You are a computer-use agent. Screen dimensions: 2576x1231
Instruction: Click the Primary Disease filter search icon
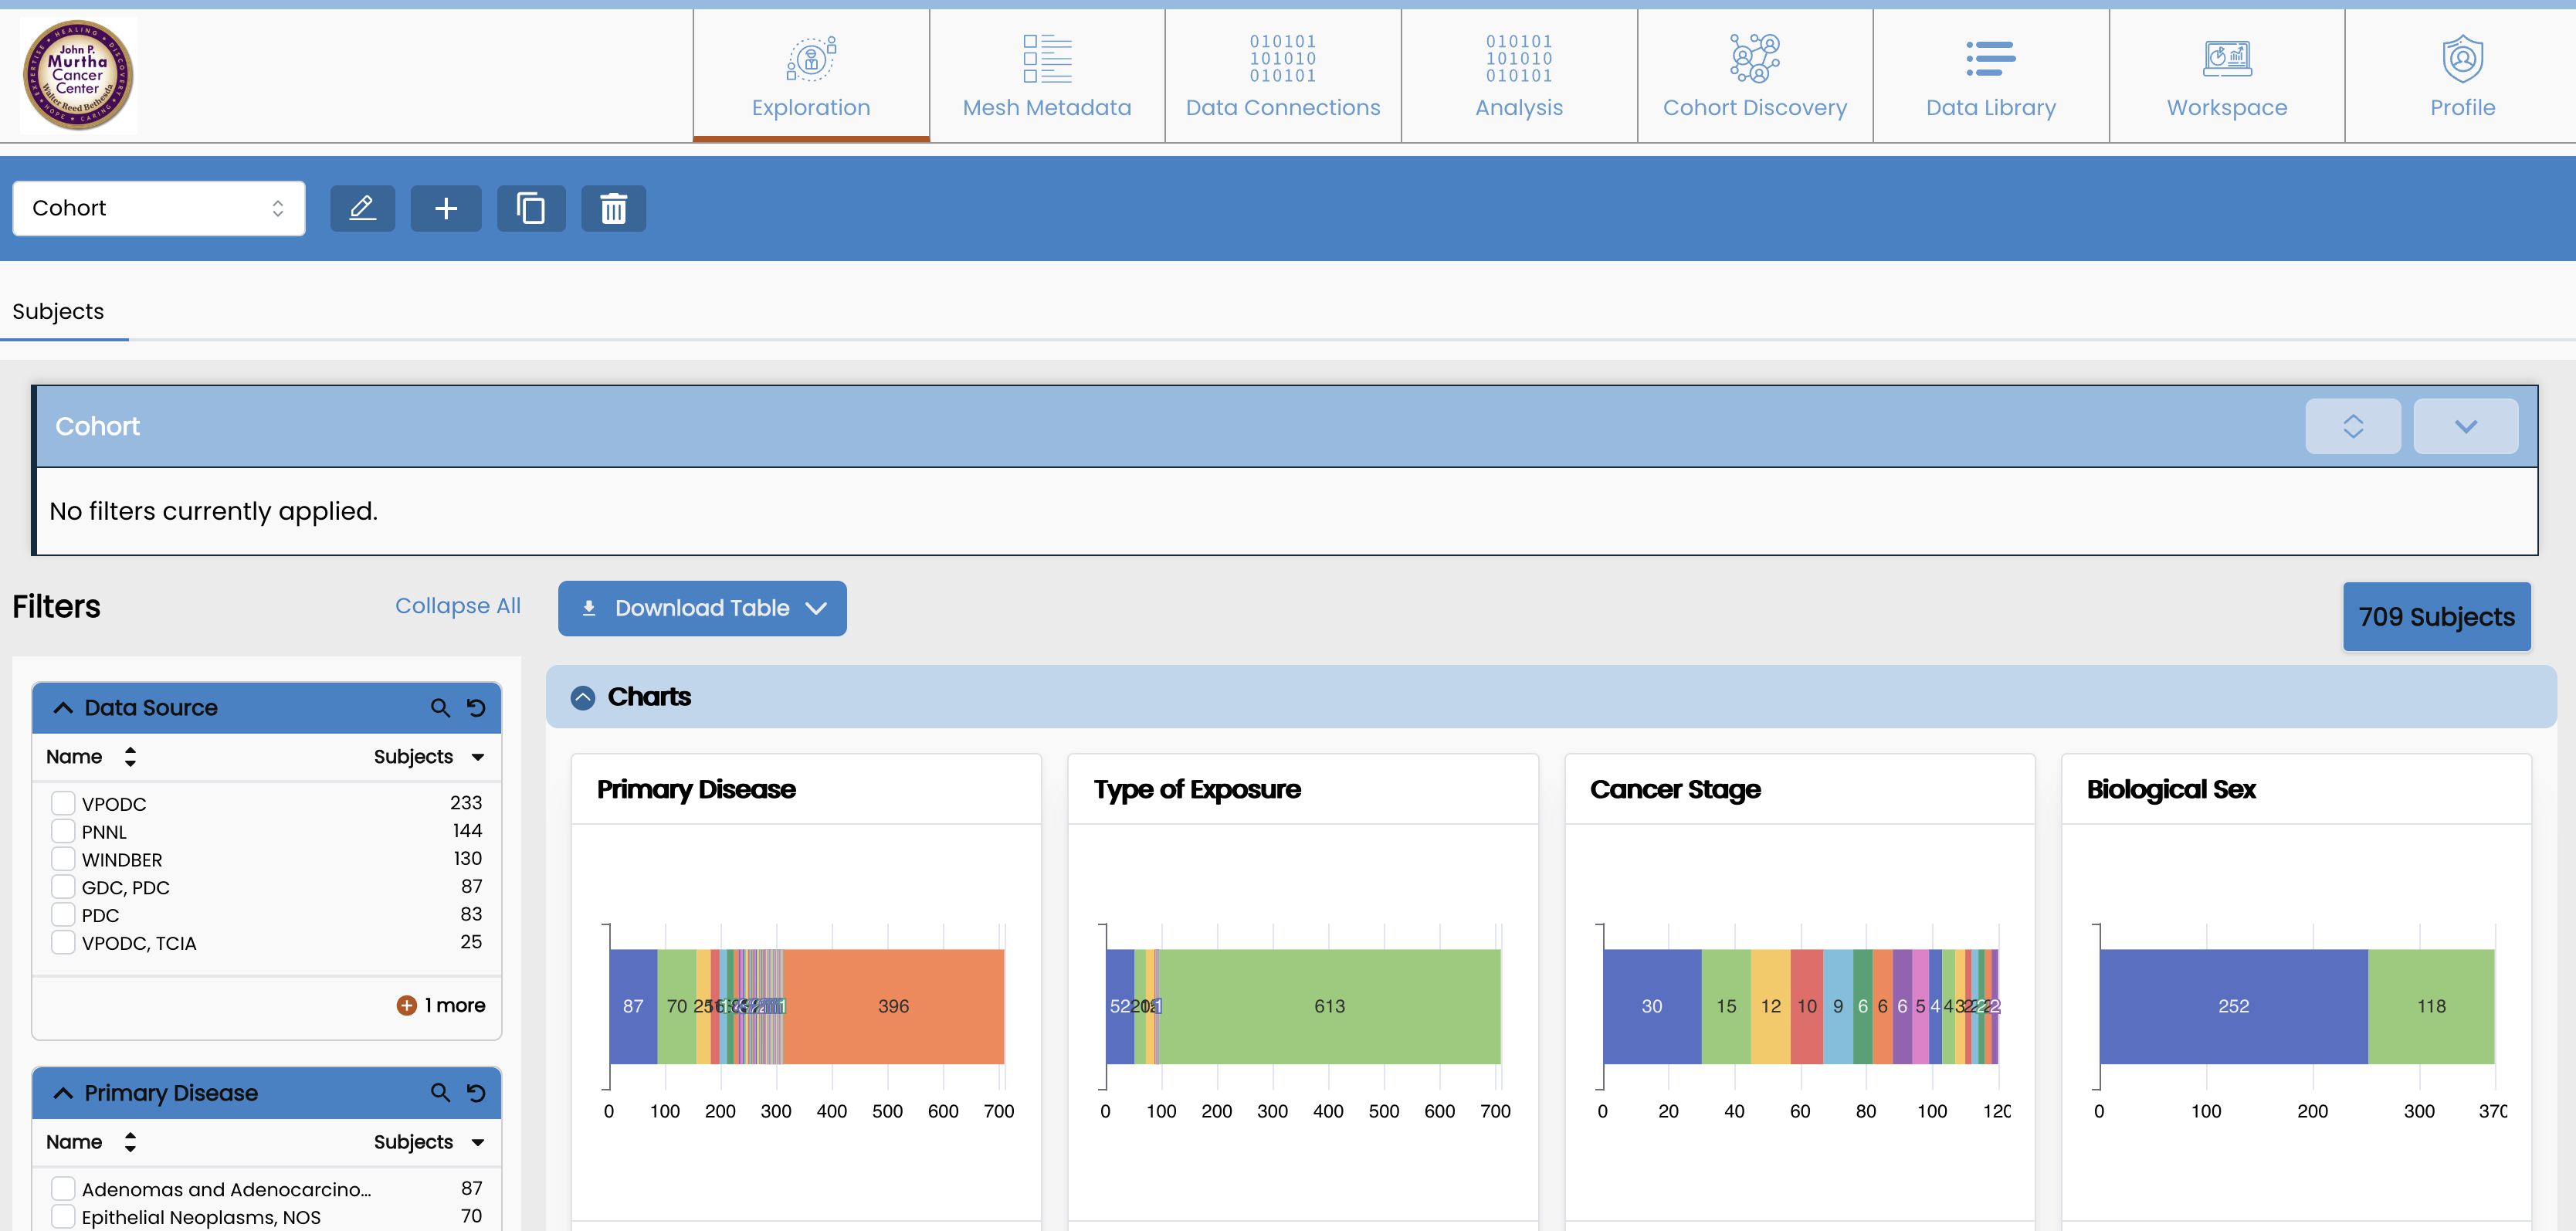coord(440,1093)
